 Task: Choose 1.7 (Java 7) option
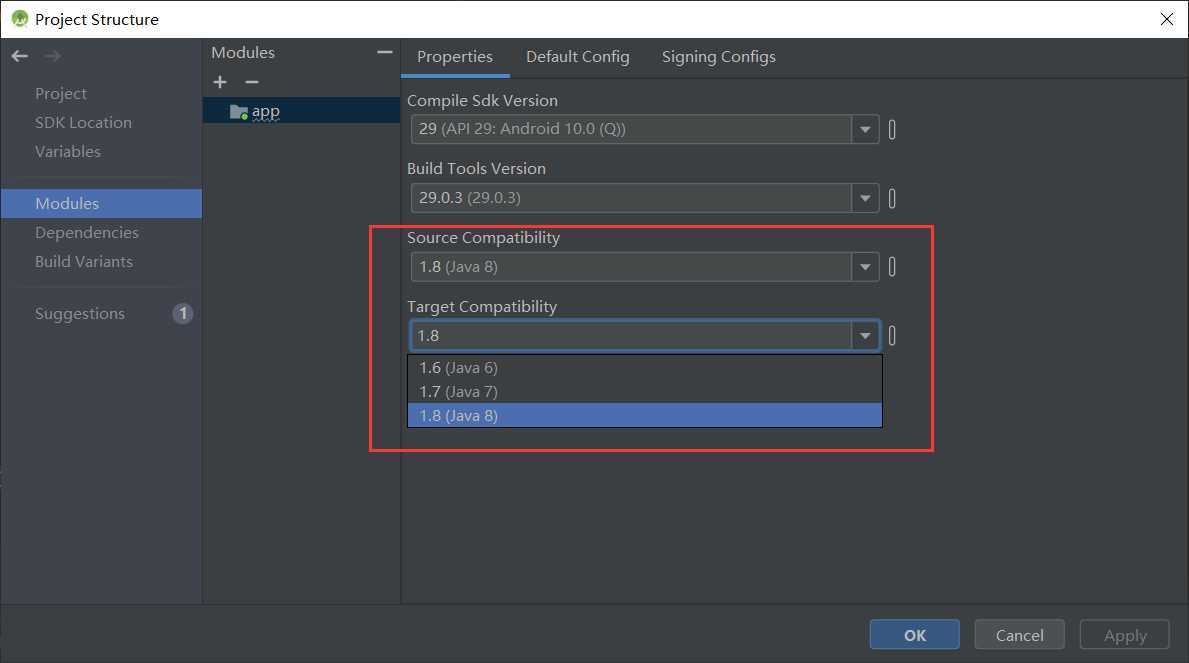[x=645, y=391]
